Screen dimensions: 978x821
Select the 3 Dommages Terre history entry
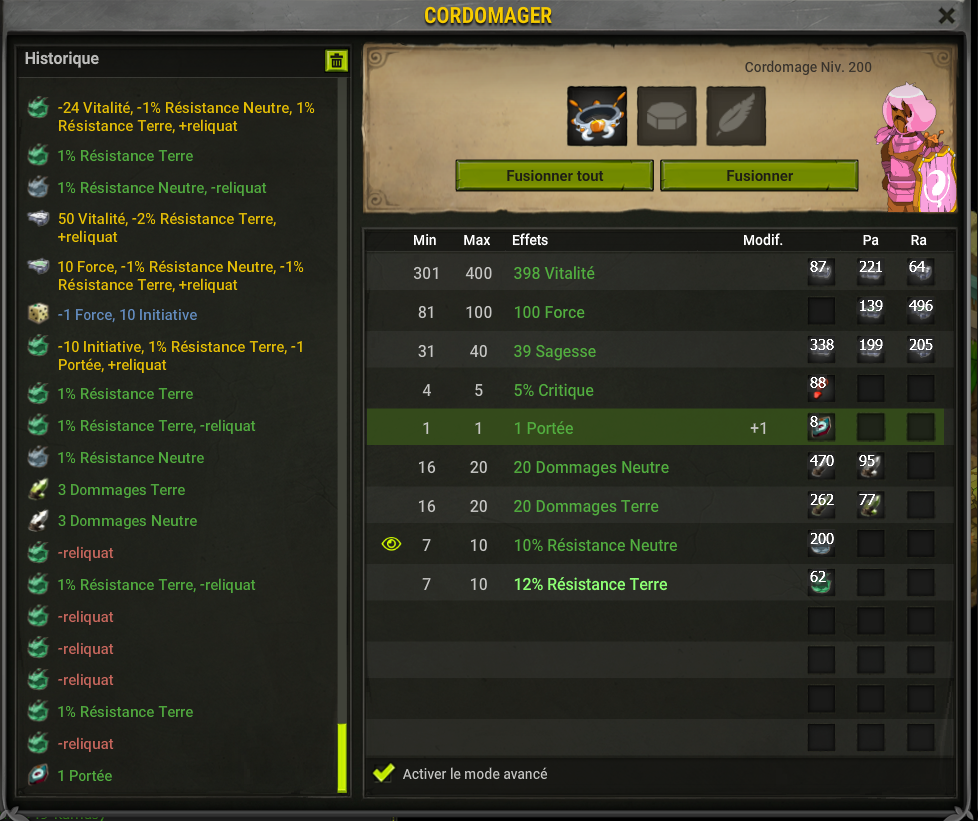pos(121,490)
